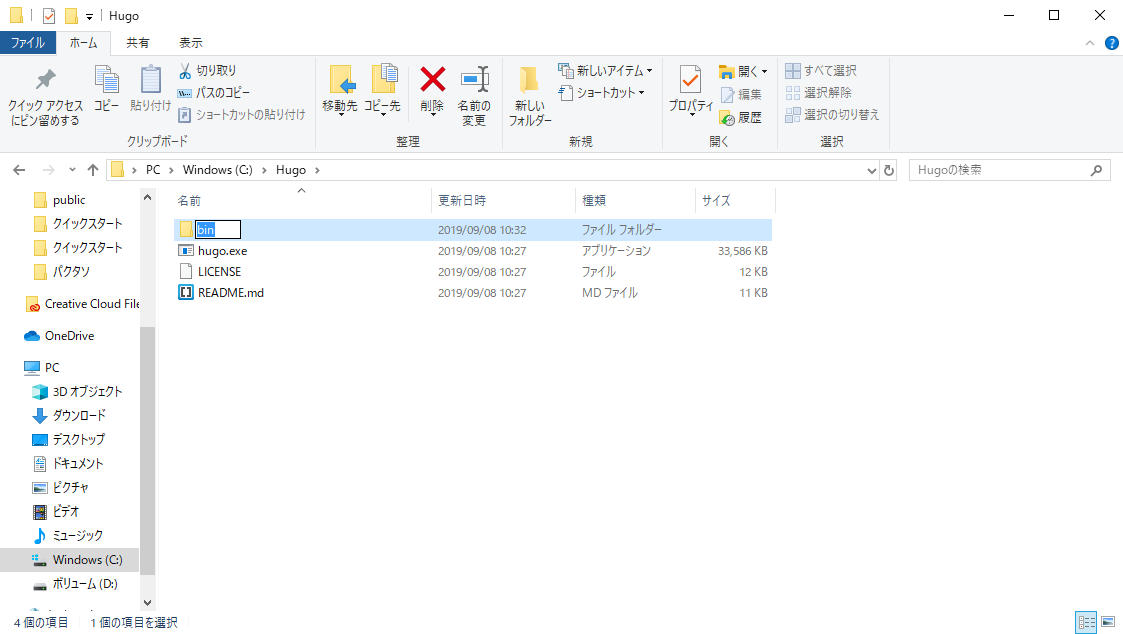
Task: Click the Cut (切り取り) scissors icon
Action: tap(185, 71)
